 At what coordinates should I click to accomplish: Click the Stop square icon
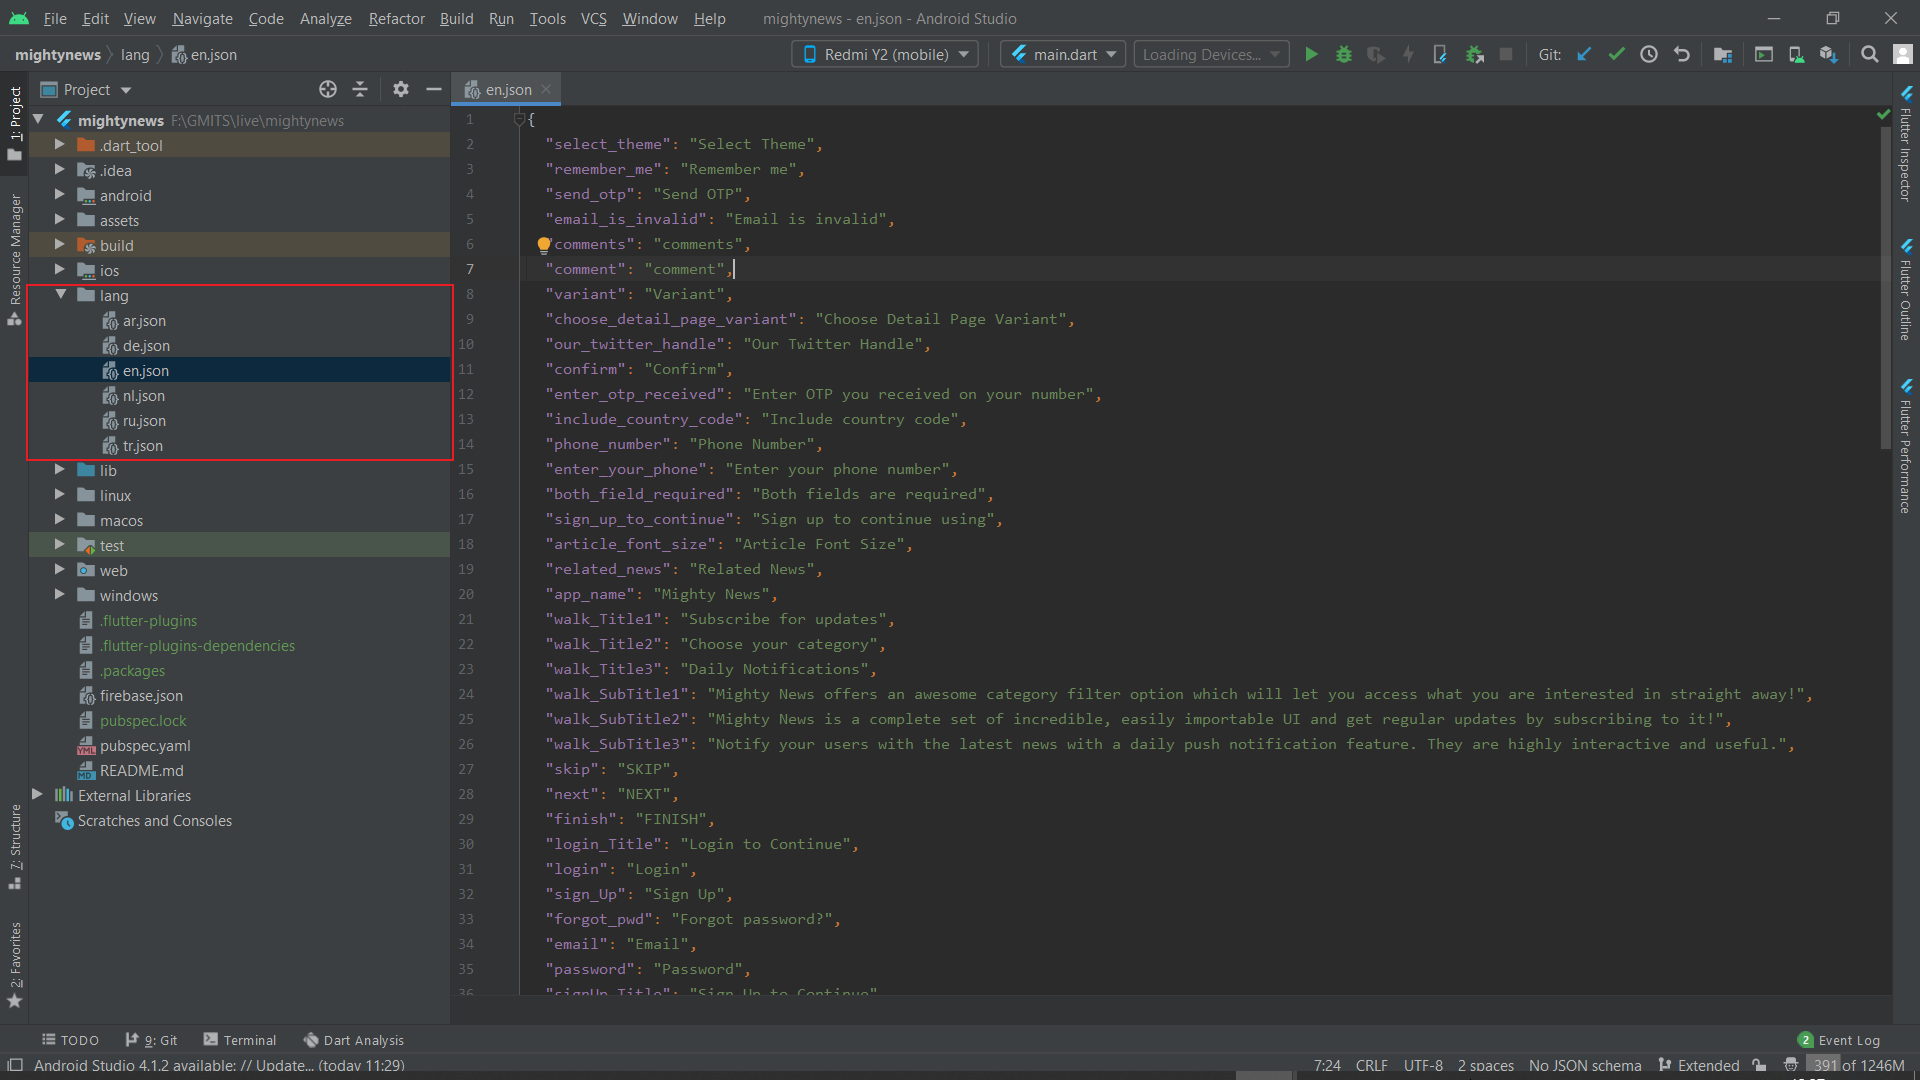pos(1506,55)
